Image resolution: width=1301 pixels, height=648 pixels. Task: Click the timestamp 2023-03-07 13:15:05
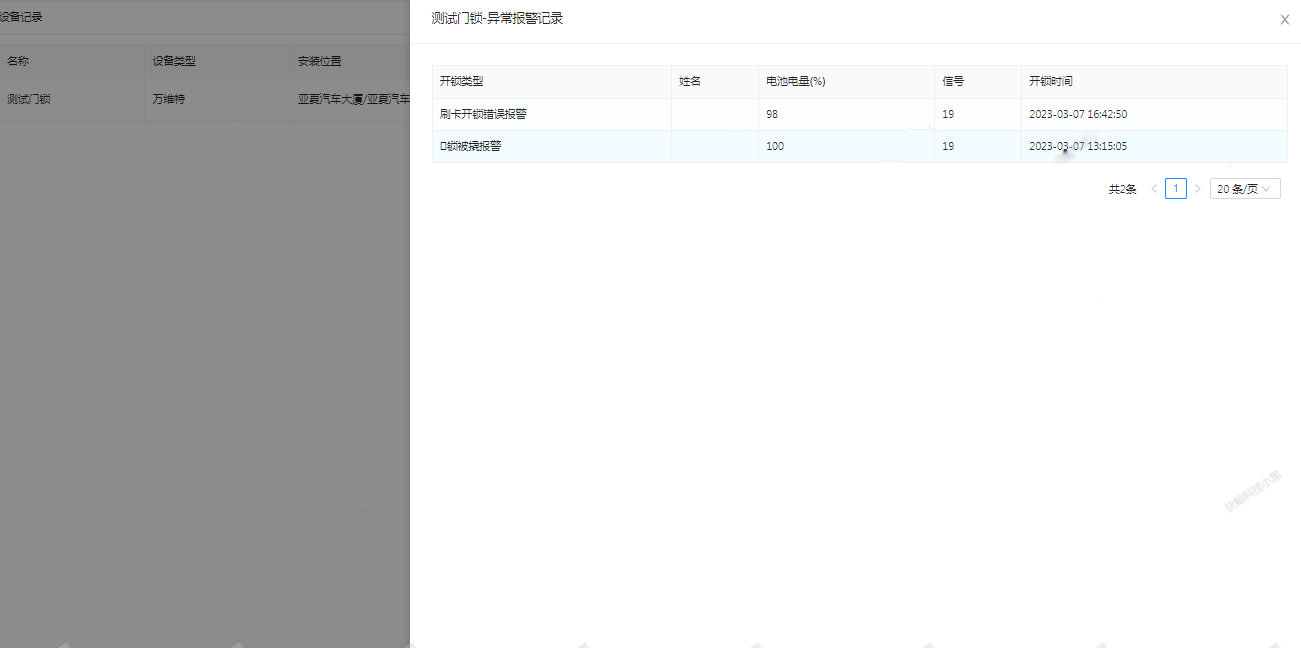1078,146
